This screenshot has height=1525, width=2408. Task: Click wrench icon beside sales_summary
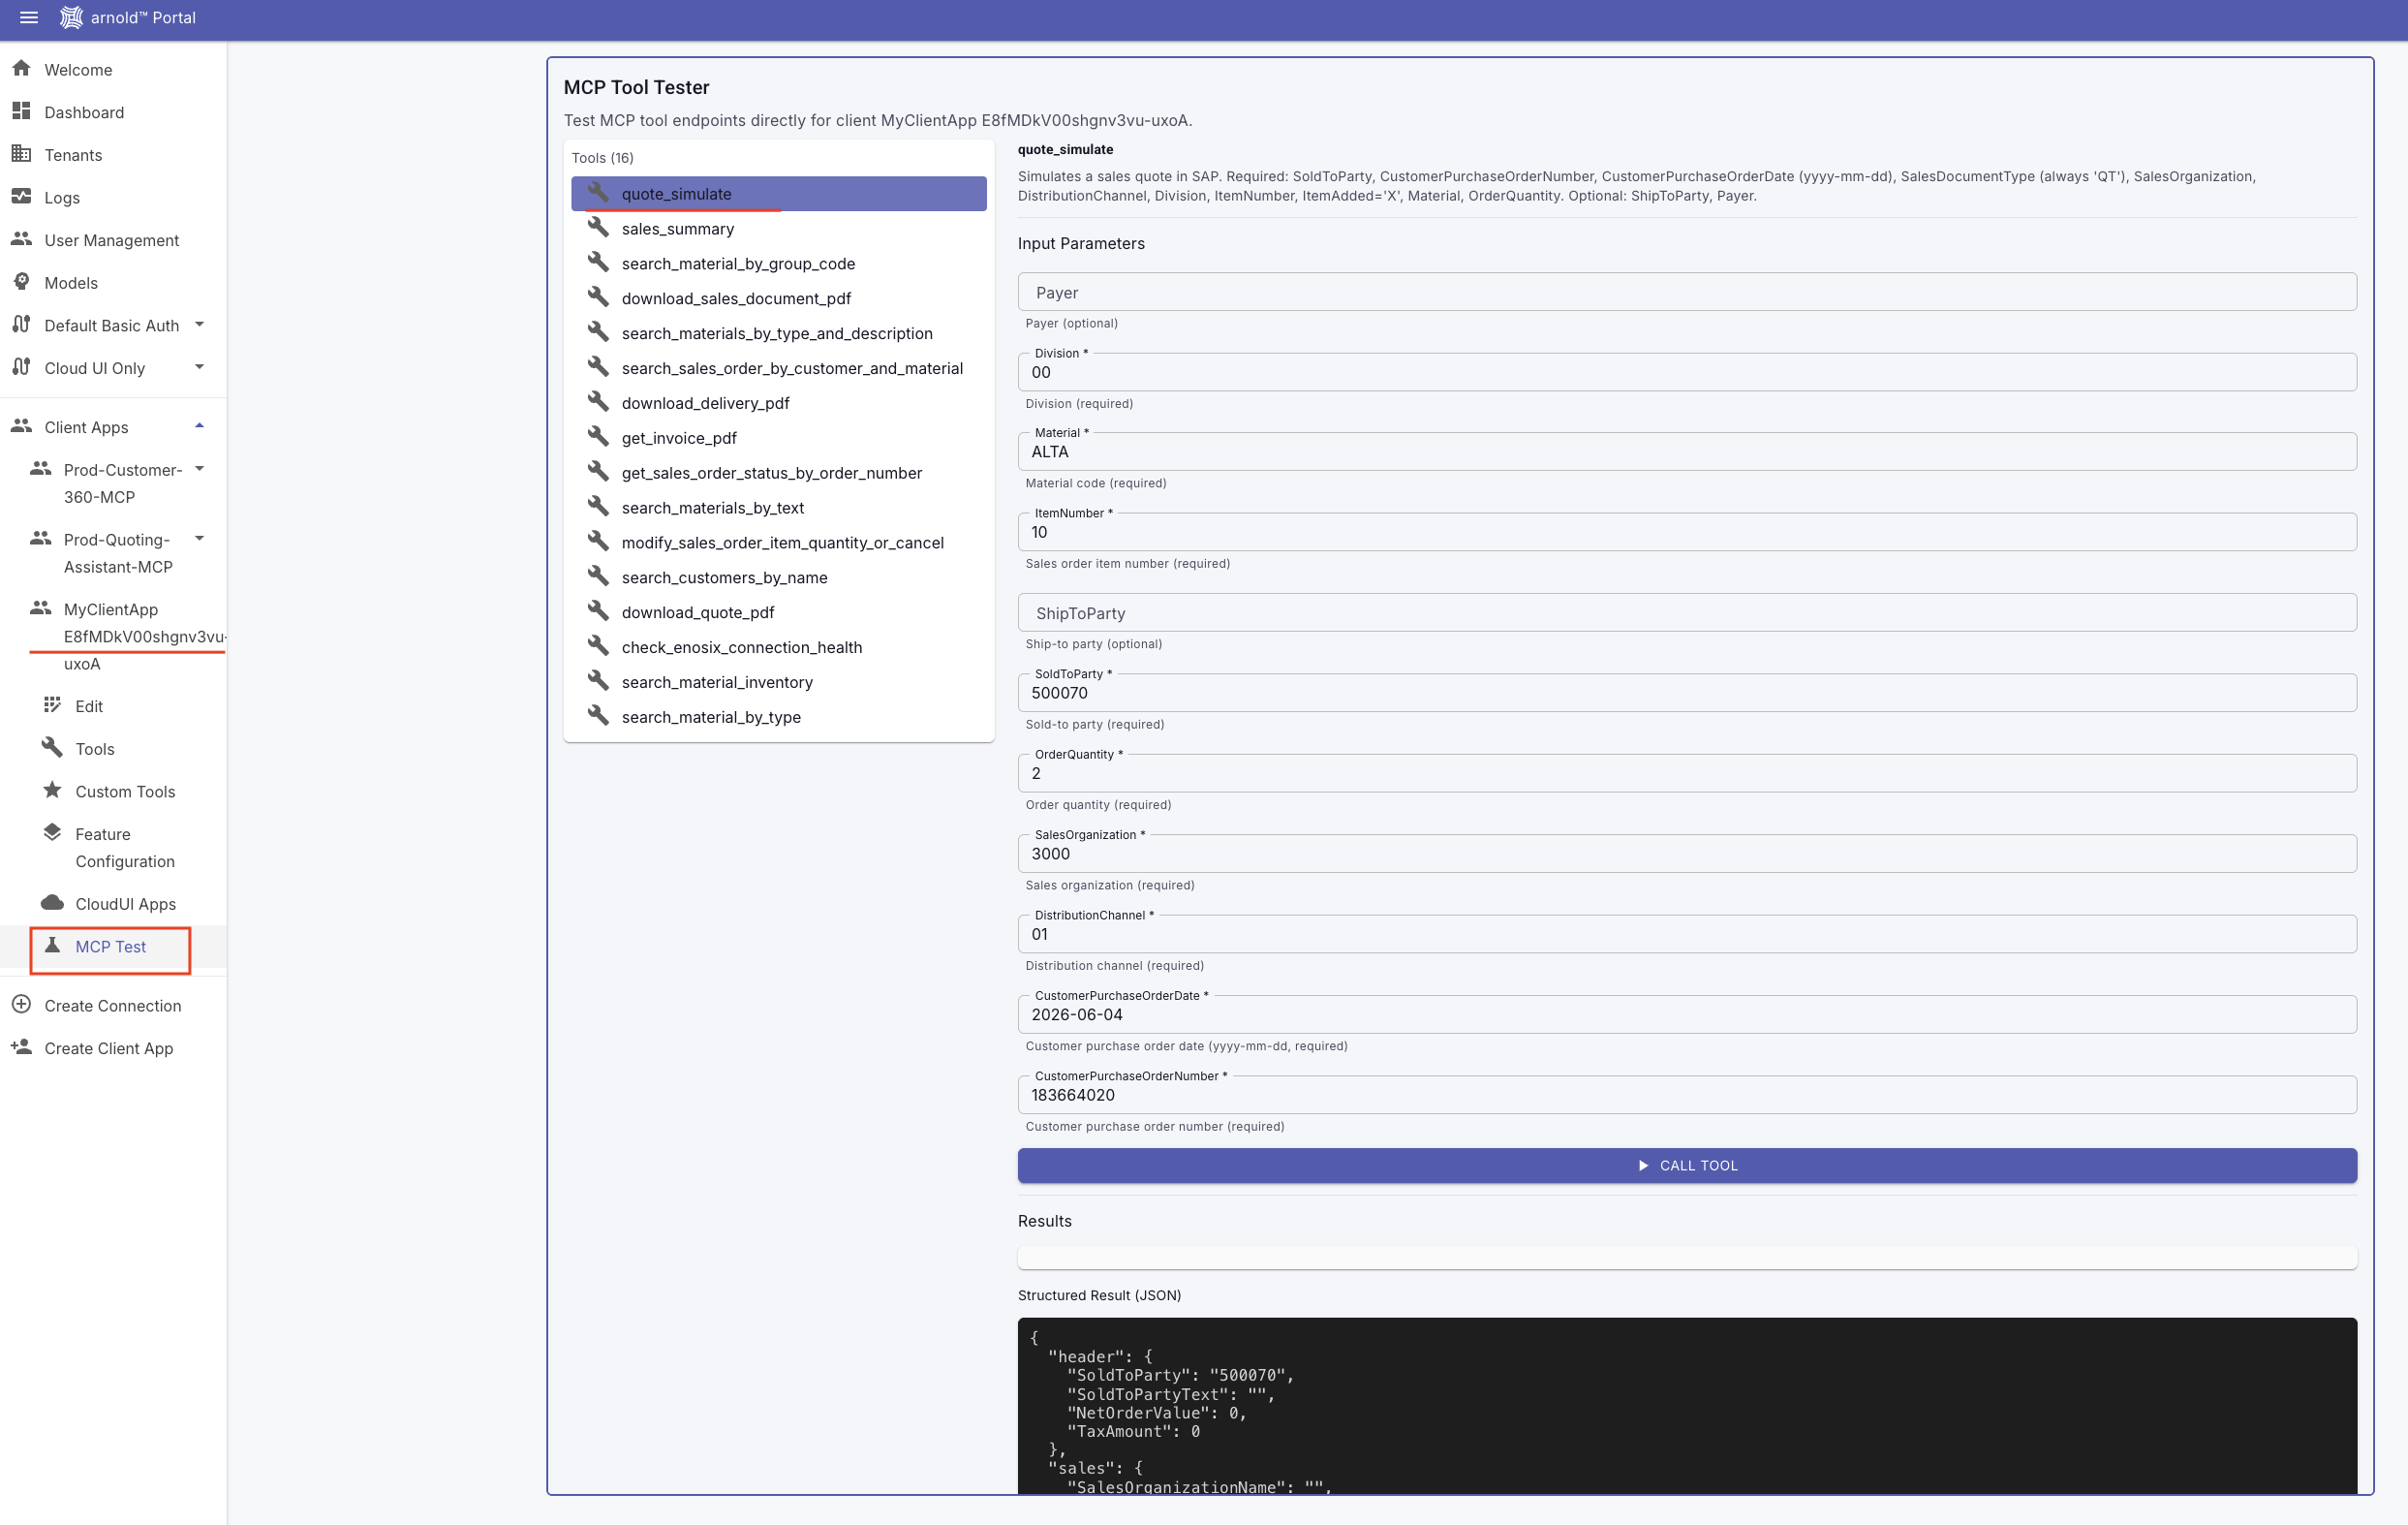tap(598, 227)
